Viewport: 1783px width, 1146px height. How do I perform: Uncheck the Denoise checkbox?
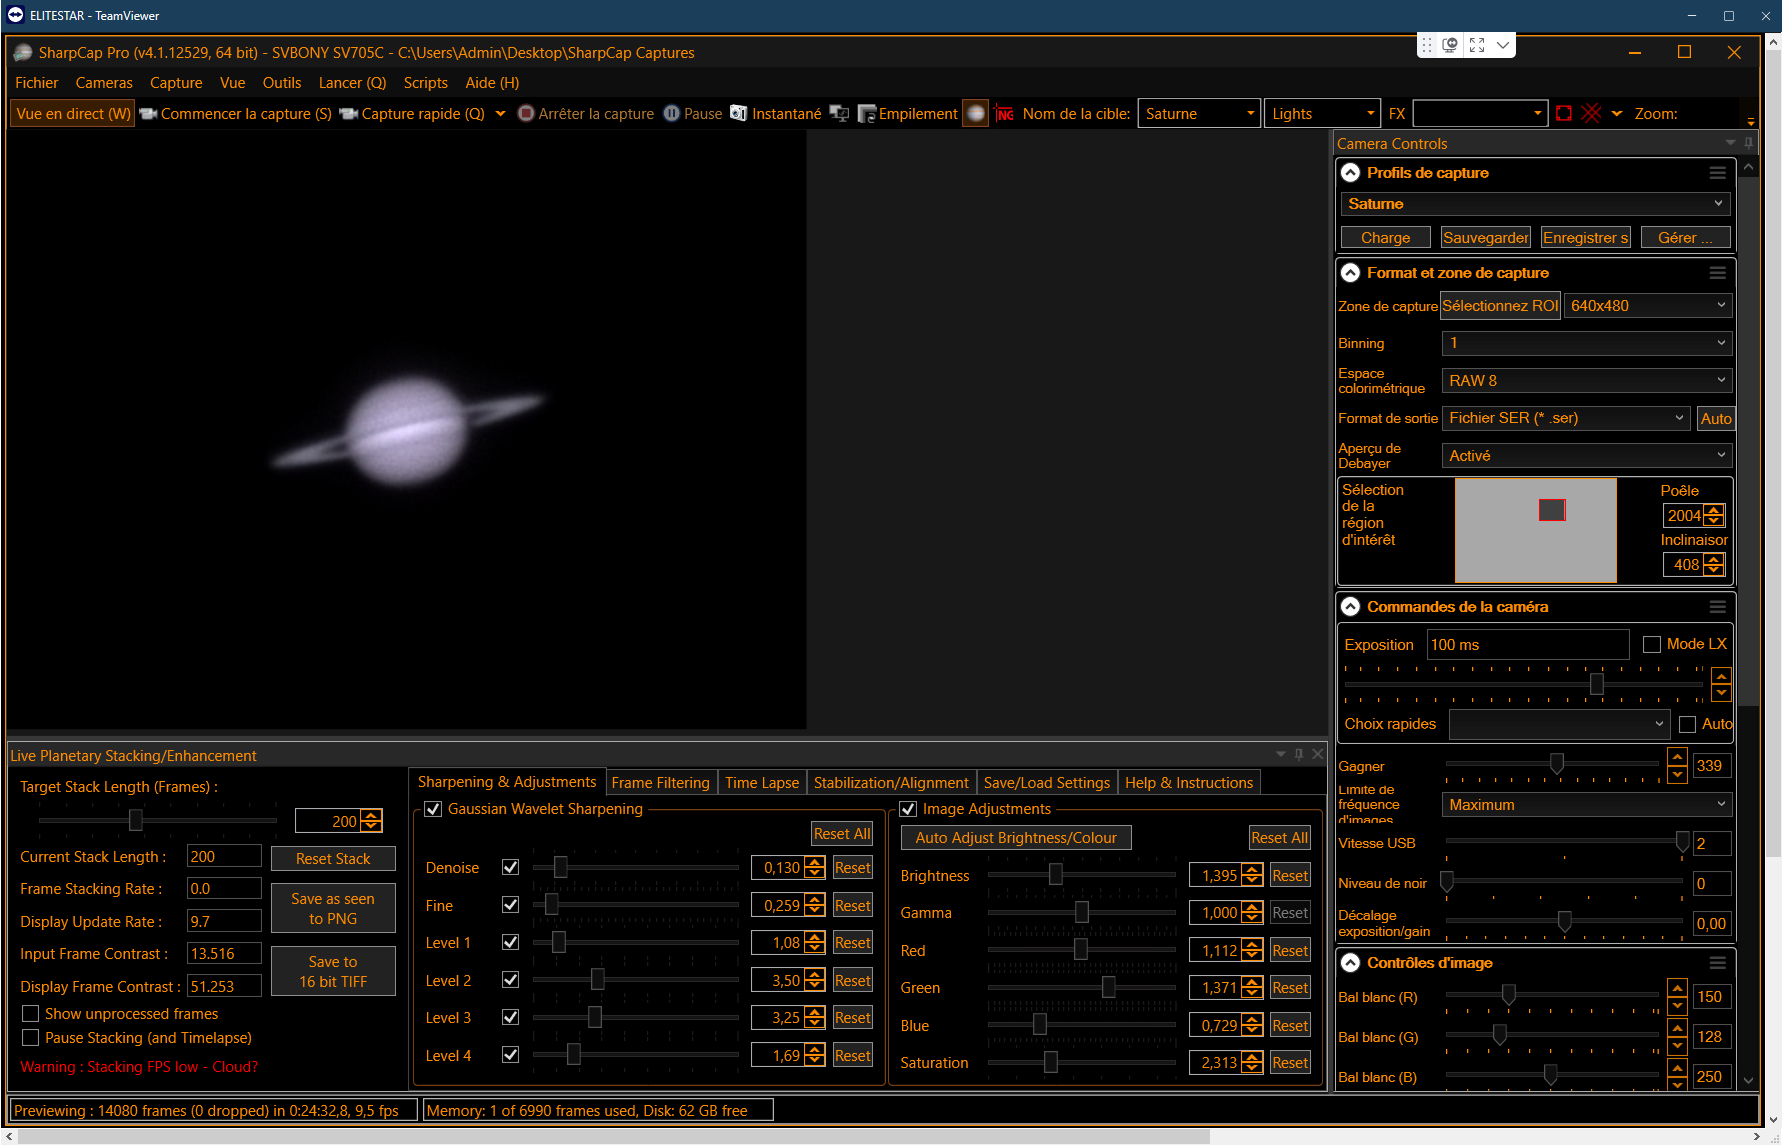[x=510, y=868]
